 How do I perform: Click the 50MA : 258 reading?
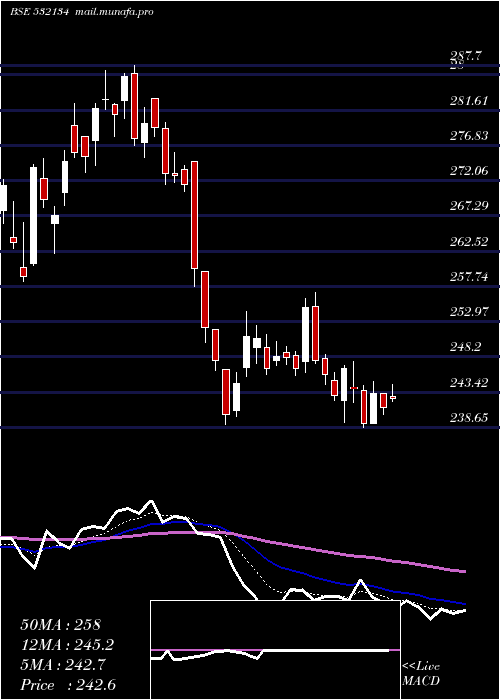click(x=61, y=625)
